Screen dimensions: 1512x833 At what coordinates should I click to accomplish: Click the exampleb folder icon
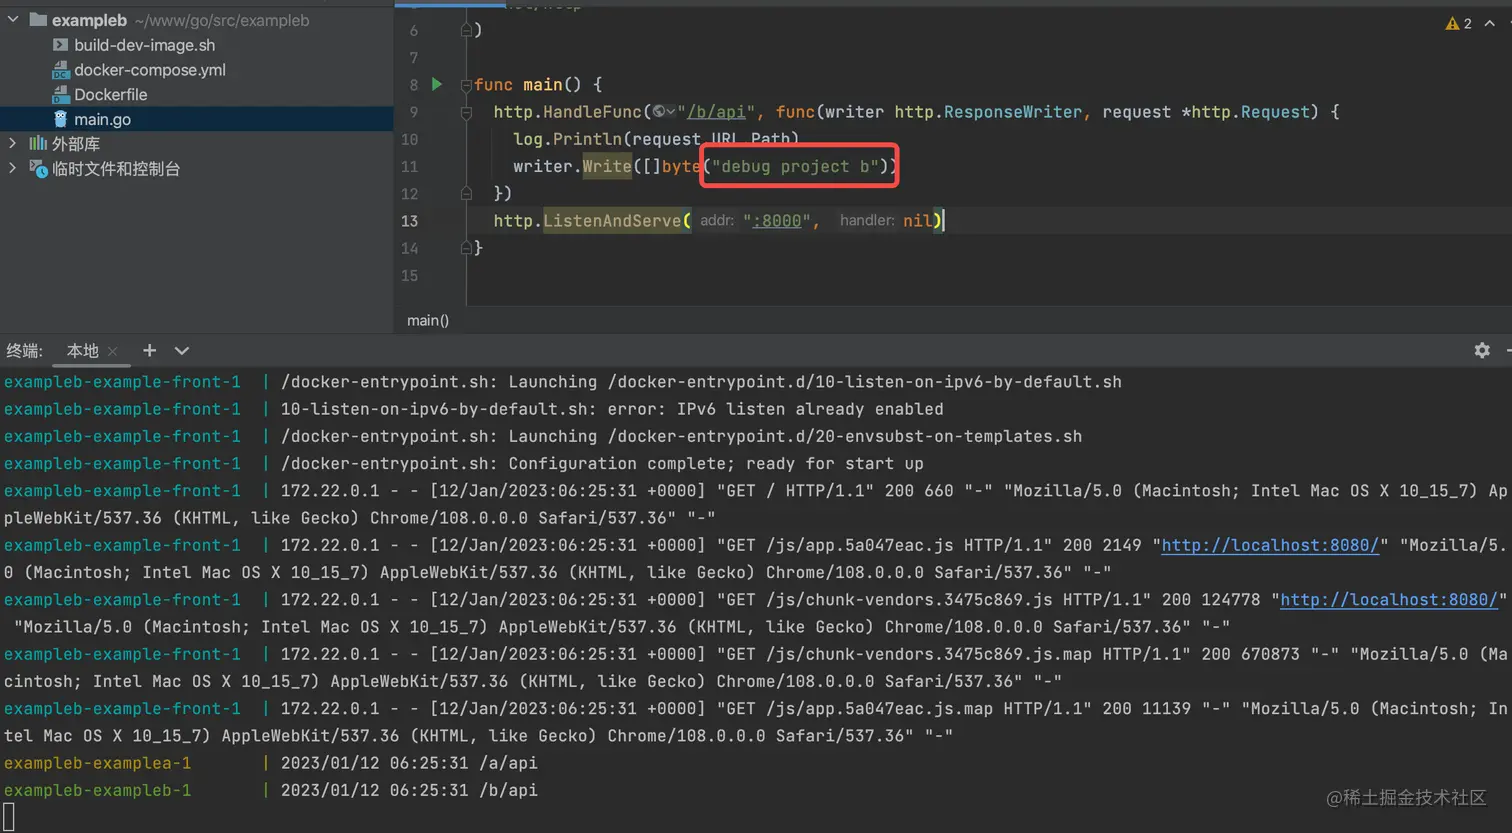pos(38,19)
